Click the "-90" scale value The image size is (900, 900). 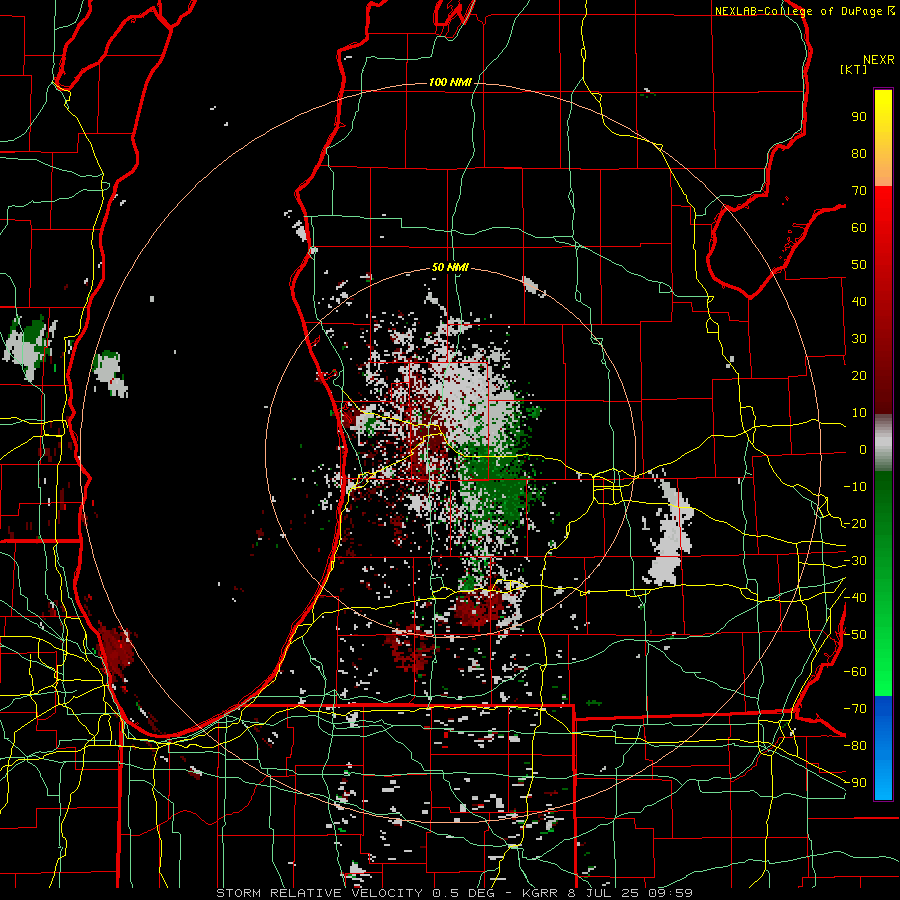855,783
